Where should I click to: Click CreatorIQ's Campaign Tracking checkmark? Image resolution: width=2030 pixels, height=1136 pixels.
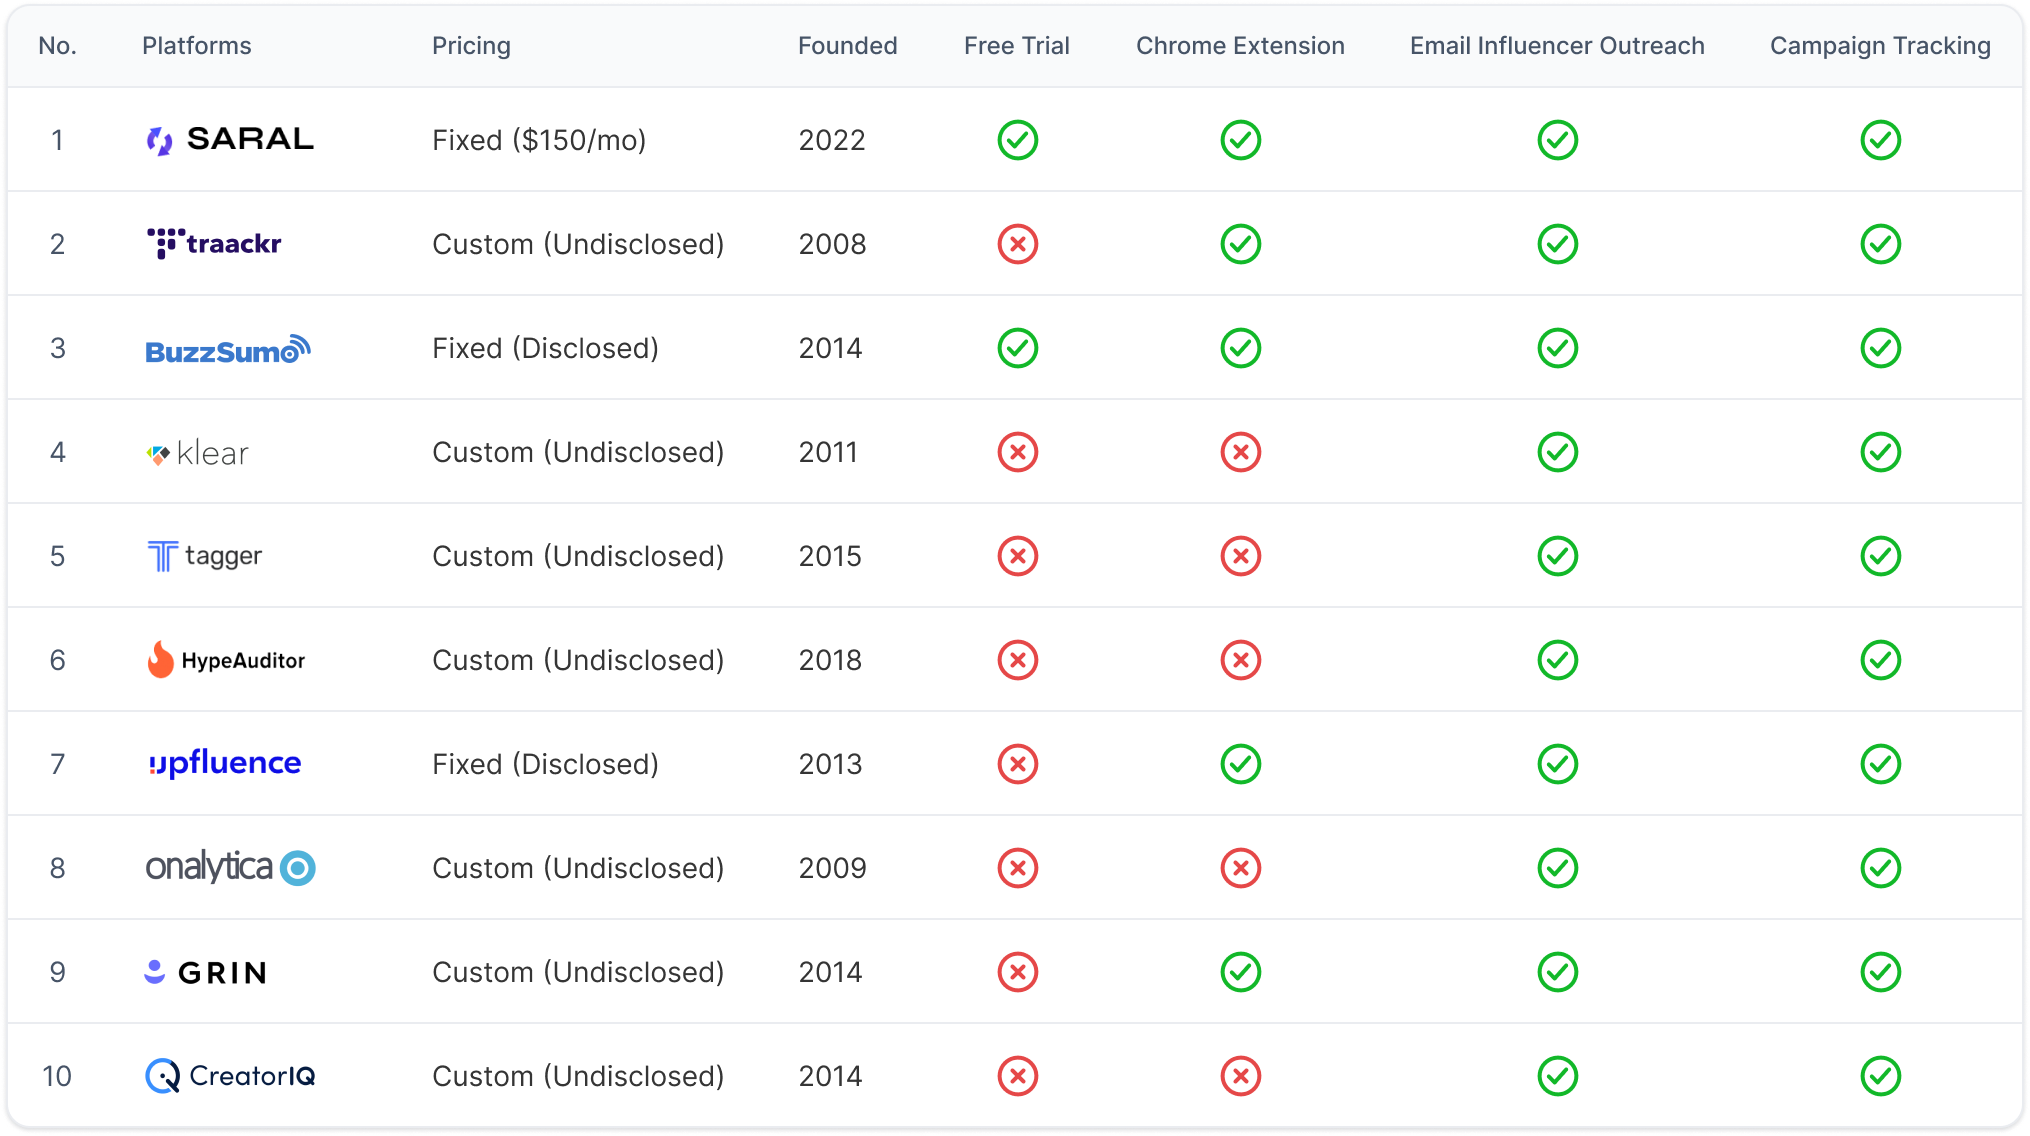point(1881,1076)
